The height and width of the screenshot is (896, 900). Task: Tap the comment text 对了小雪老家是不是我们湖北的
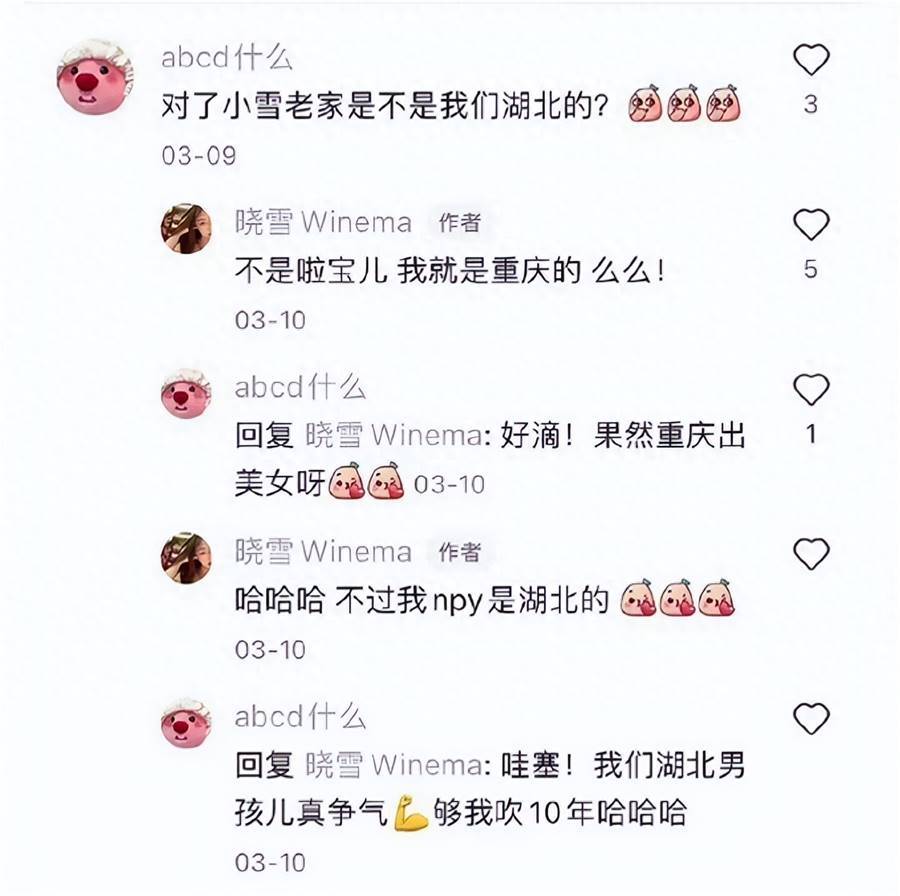click(385, 106)
